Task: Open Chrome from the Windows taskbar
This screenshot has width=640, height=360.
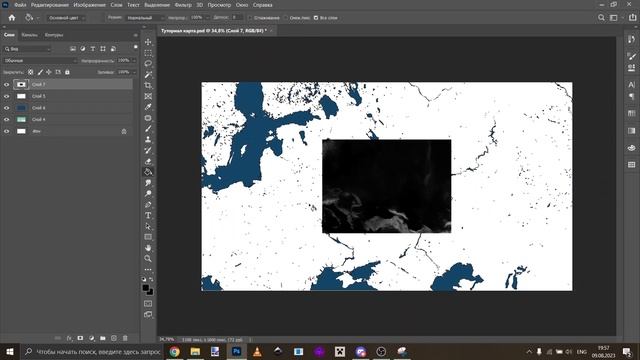Action: (175, 351)
